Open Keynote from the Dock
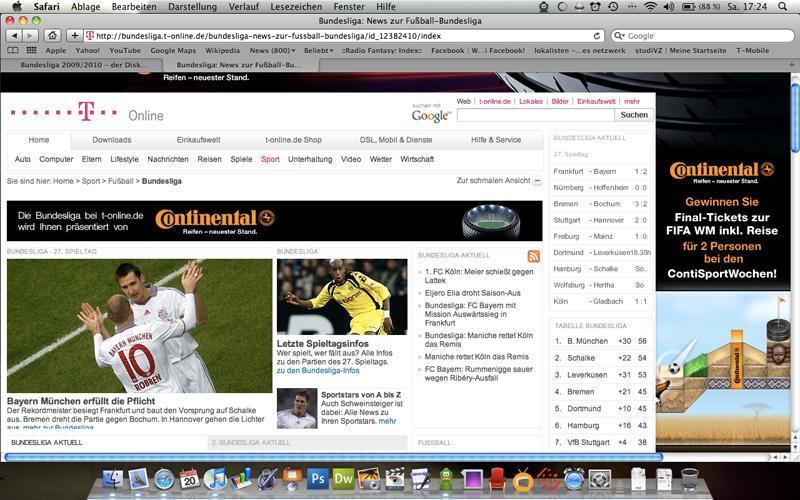Image resolution: width=800 pixels, height=500 pixels. (x=292, y=479)
